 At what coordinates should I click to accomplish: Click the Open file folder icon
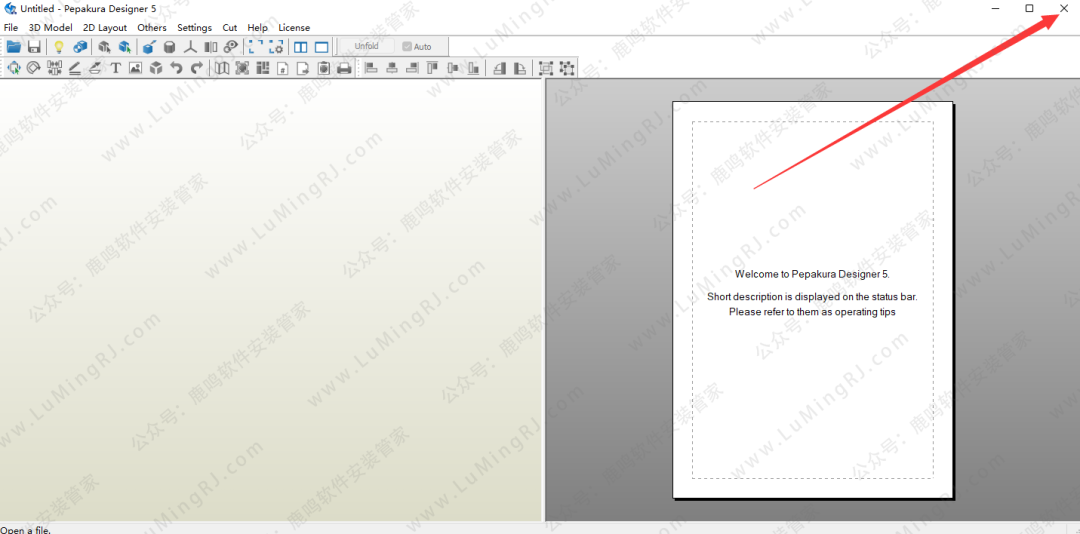point(13,47)
